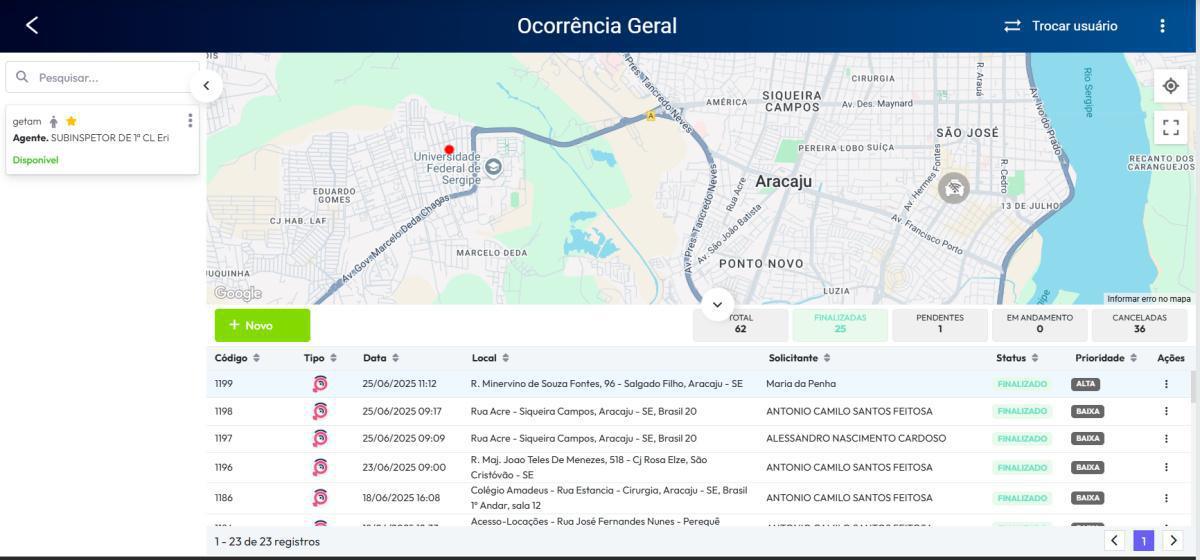Viewport: 1200px width, 560px height.
Task: Click type icon of occurrence 1197
Action: coord(320,437)
